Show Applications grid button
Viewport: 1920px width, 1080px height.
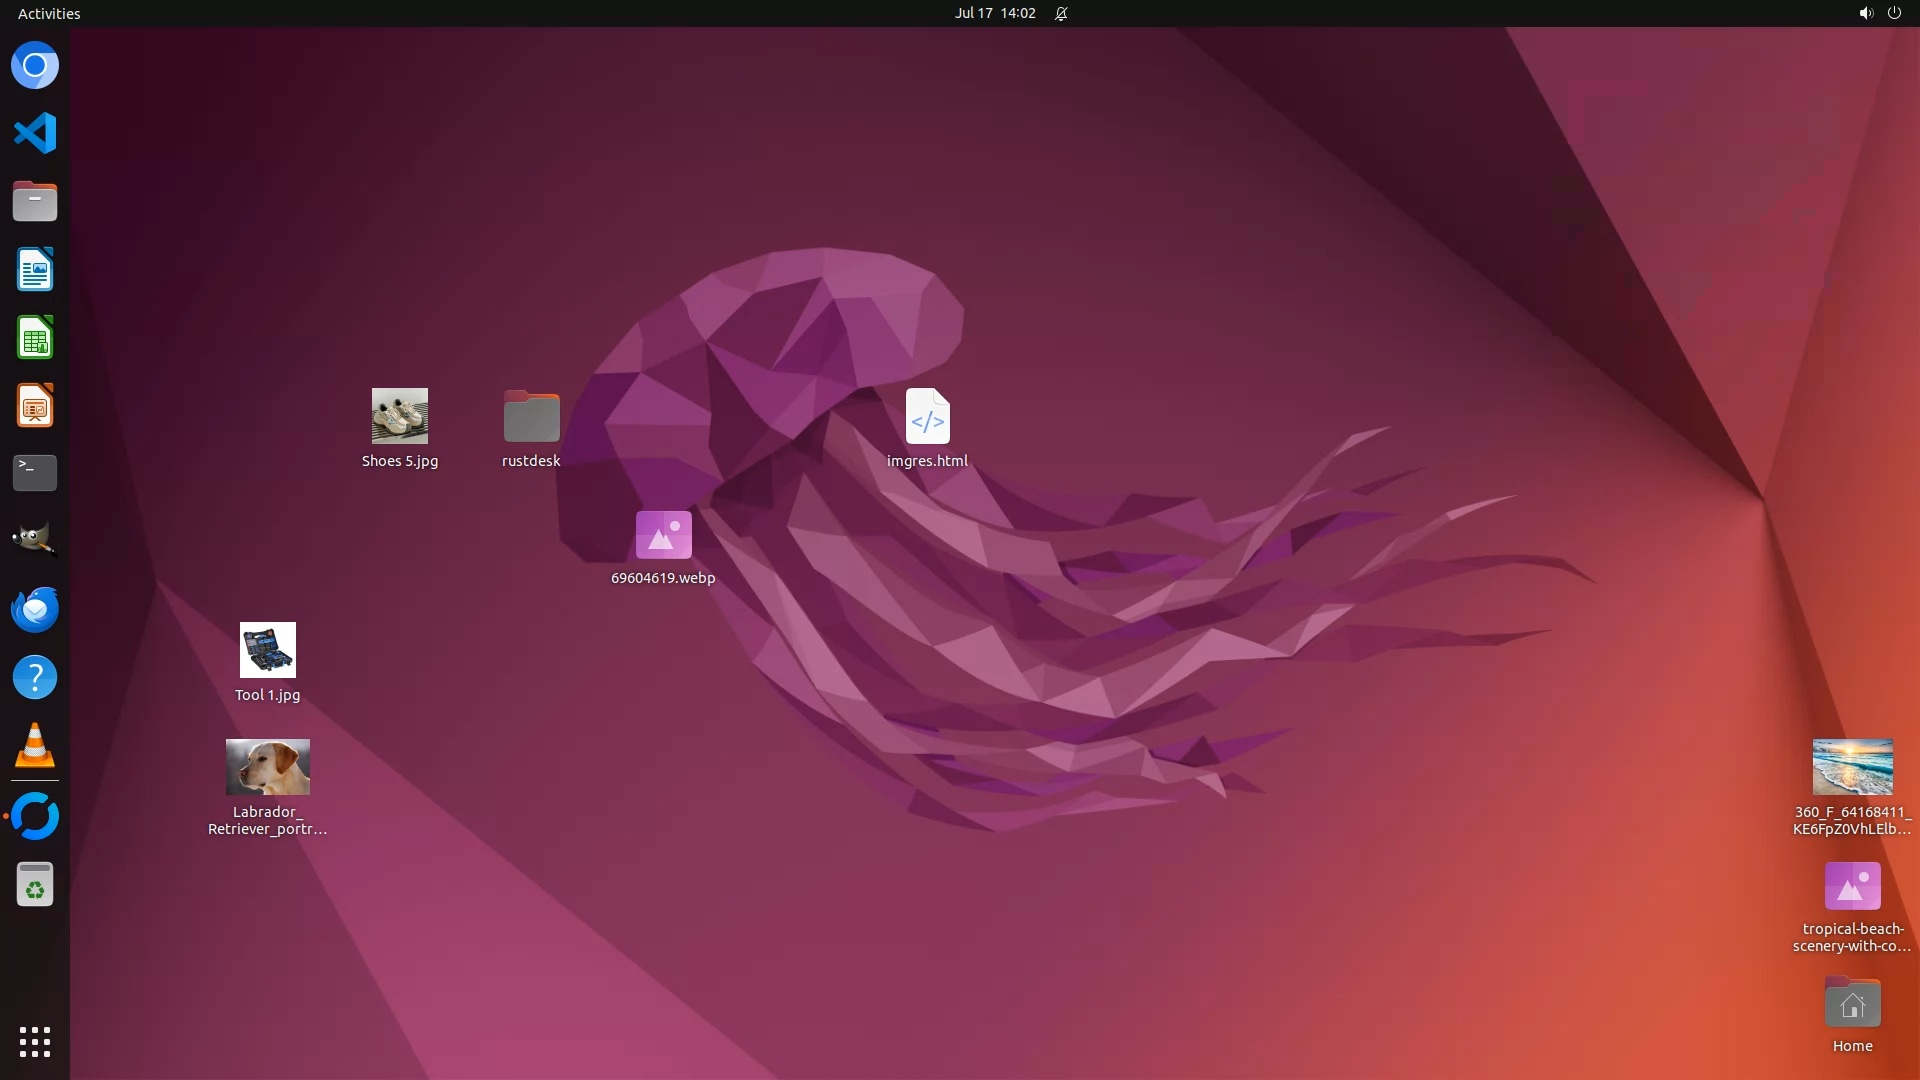point(35,1042)
